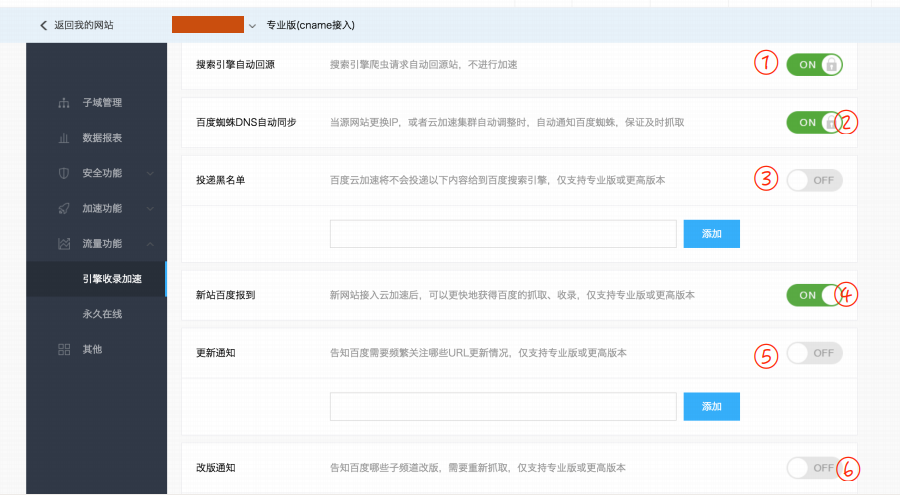
Task: Click the 返回我的网站 link
Action: click(x=84, y=25)
